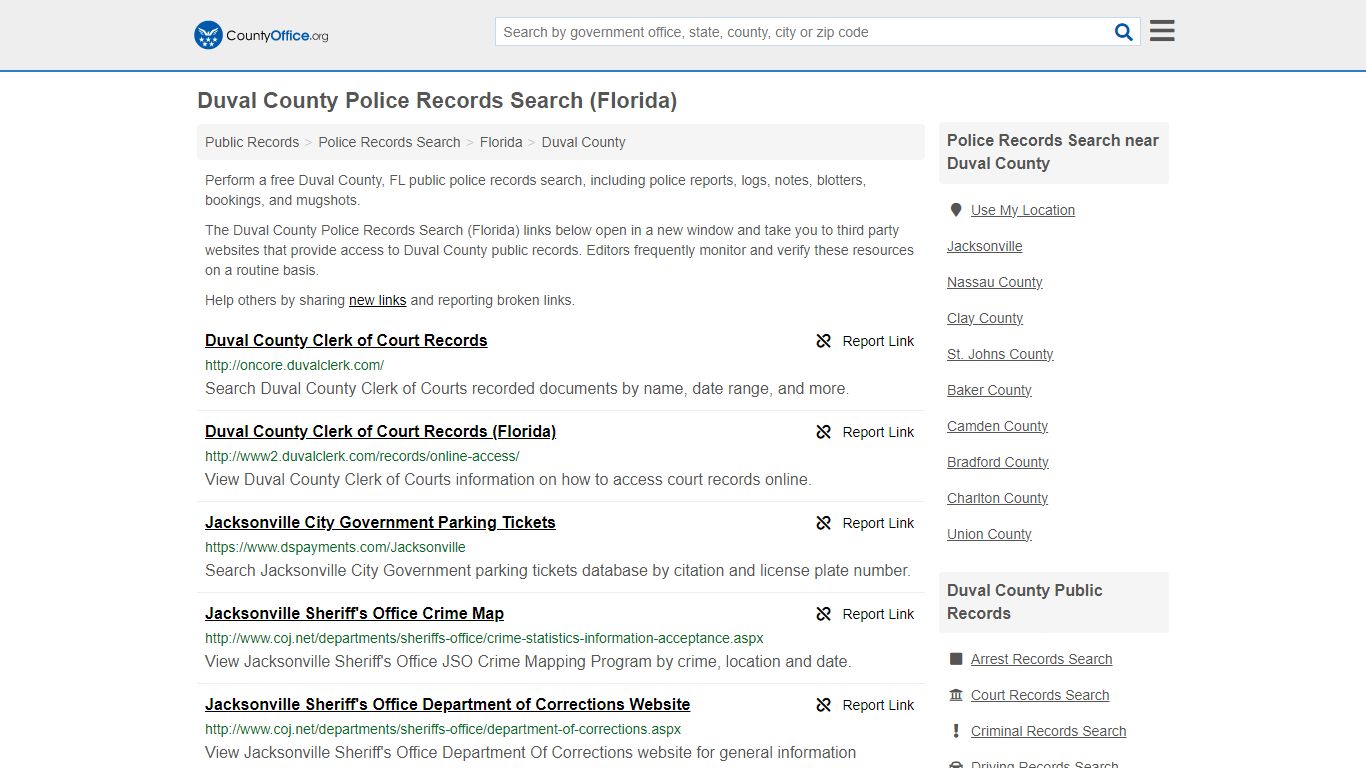
Task: Open the hamburger menu icon
Action: coord(1162,31)
